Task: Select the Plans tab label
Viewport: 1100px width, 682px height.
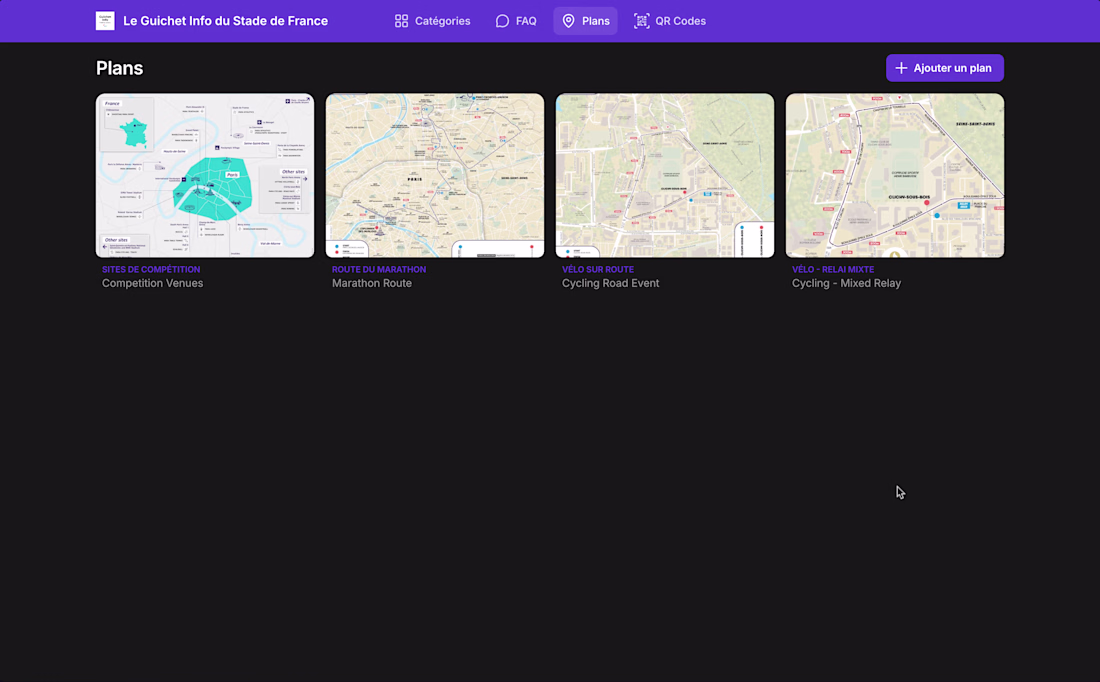Action: click(596, 21)
